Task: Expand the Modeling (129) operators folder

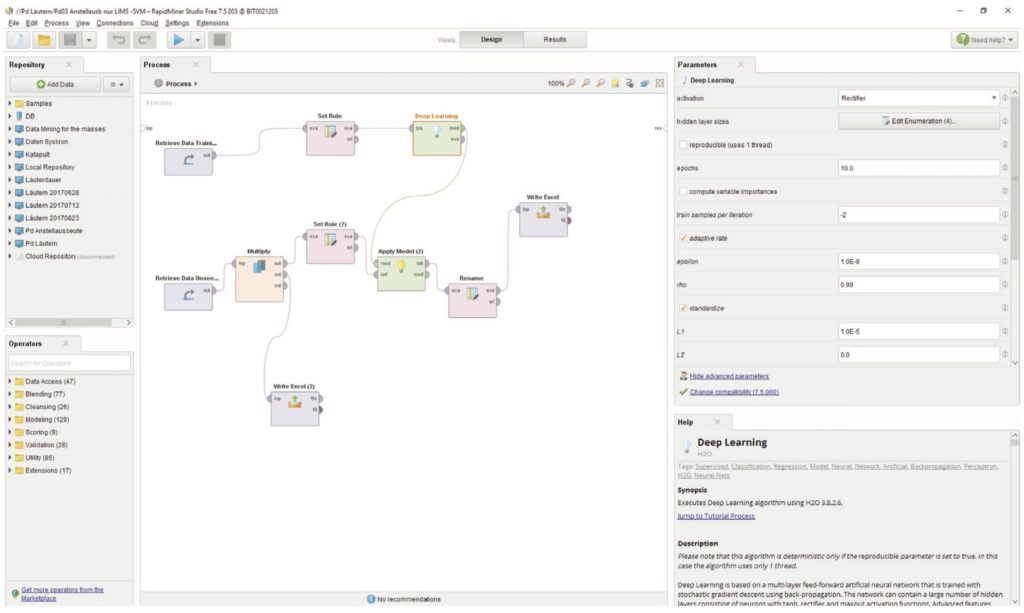Action: tap(10, 419)
